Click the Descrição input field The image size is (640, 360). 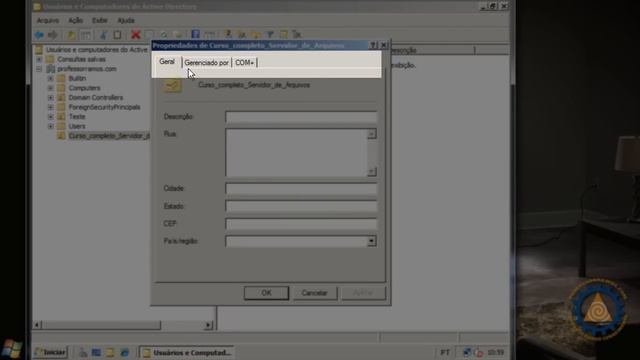[301, 117]
